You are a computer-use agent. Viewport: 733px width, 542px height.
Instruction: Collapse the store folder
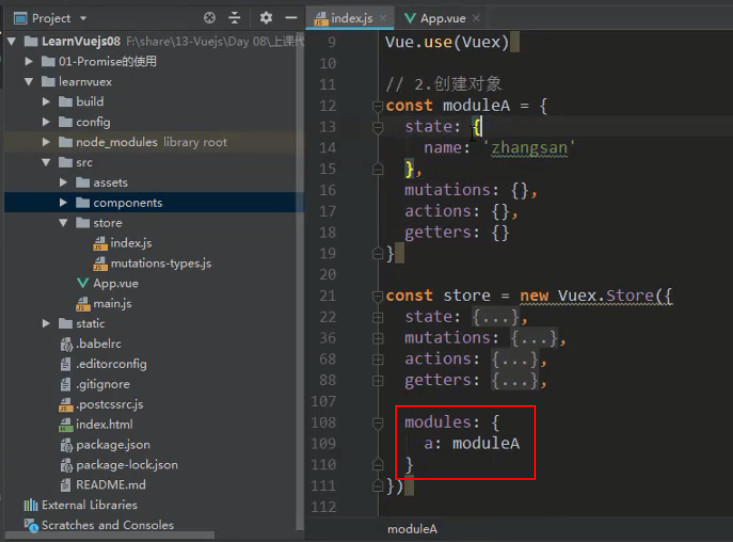[x=64, y=223]
